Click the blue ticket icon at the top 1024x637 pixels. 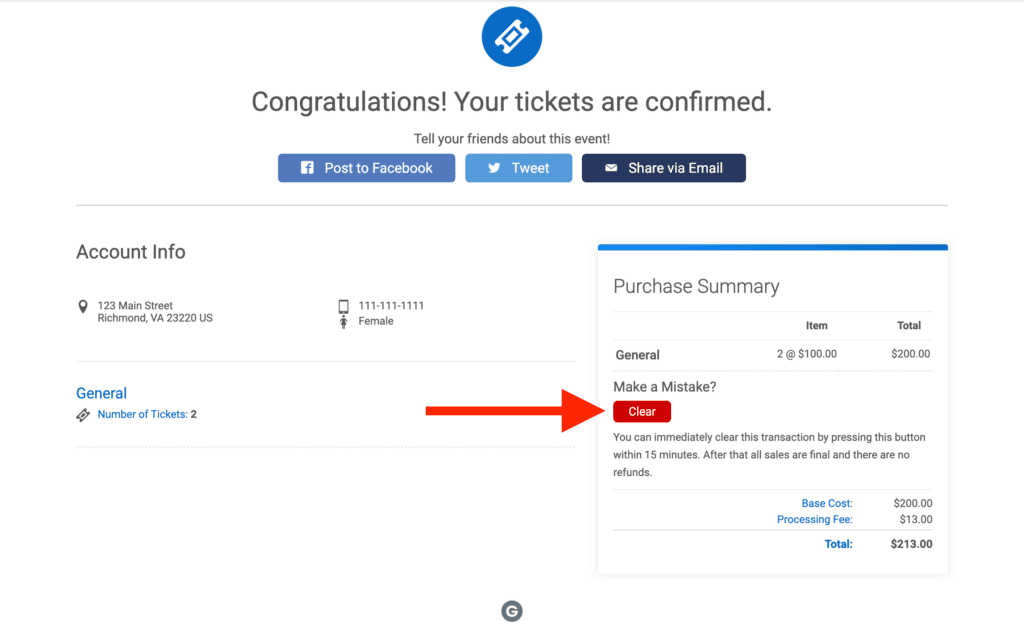[511, 36]
